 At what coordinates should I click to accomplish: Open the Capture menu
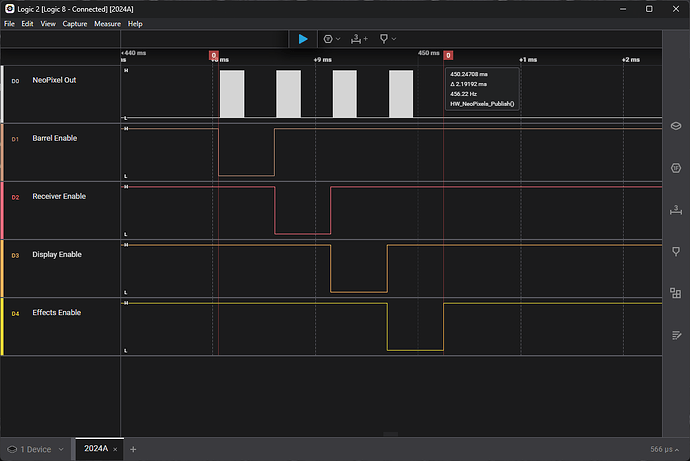75,23
